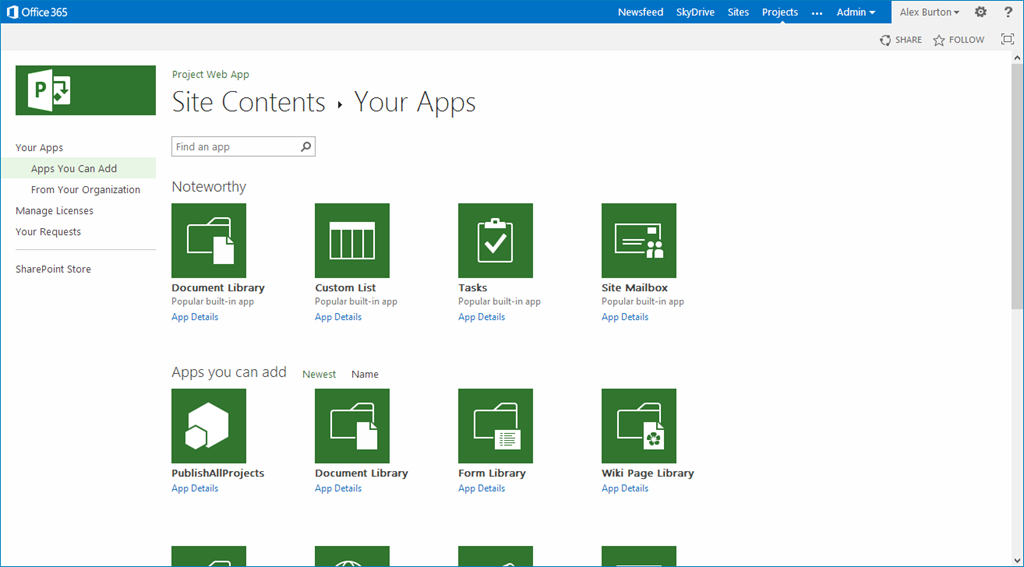Toggle focus on content icon
The image size is (1024, 567).
click(x=1007, y=39)
